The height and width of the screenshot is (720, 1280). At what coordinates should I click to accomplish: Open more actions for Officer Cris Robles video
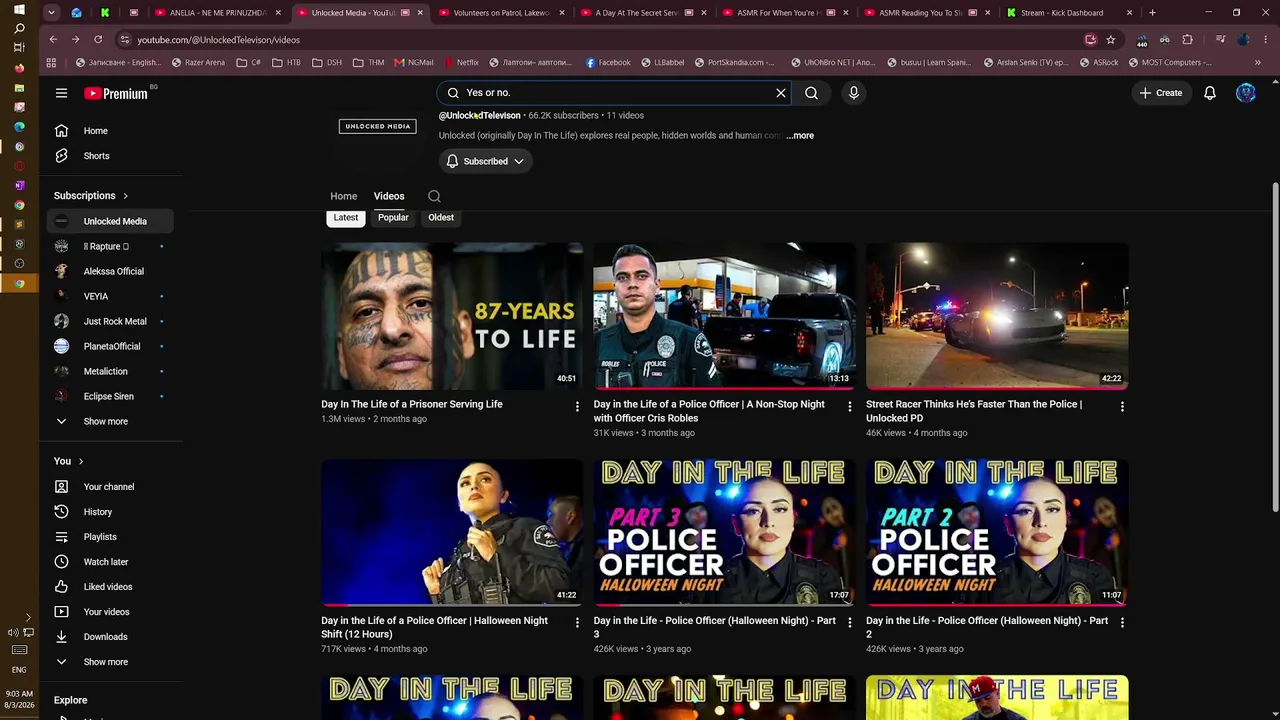point(850,406)
